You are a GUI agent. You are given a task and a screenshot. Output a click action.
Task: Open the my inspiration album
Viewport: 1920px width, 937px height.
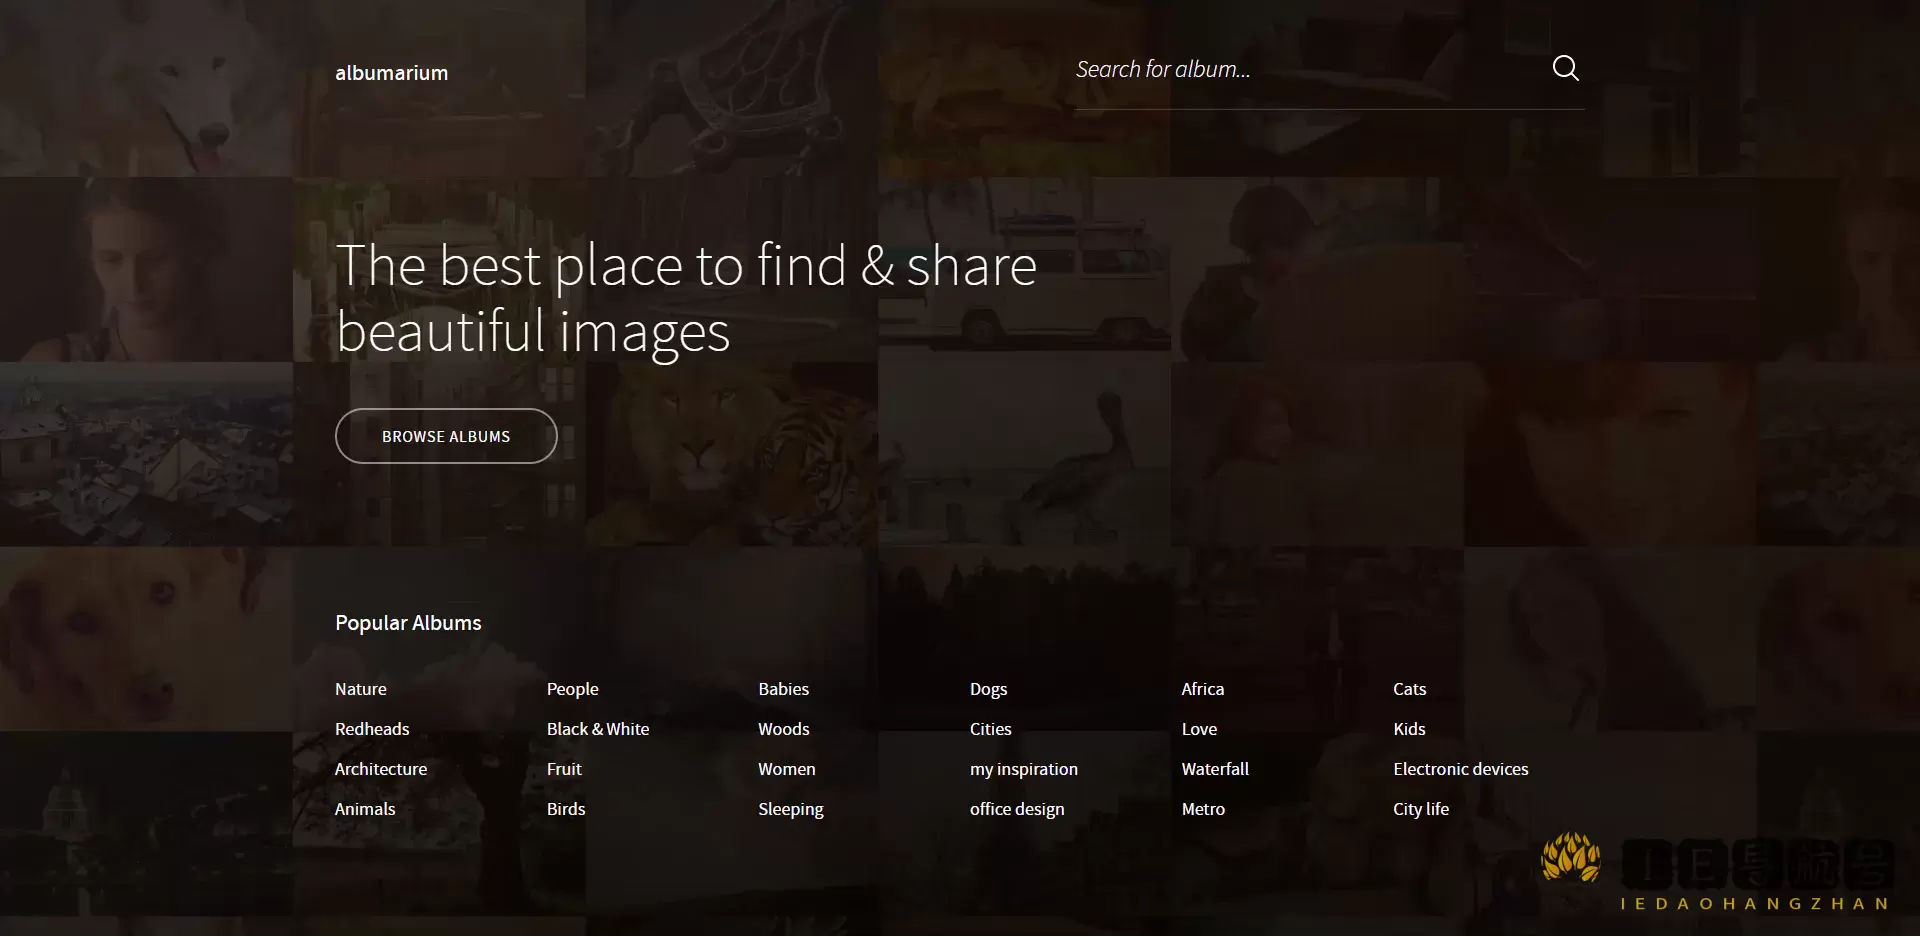coord(1023,769)
